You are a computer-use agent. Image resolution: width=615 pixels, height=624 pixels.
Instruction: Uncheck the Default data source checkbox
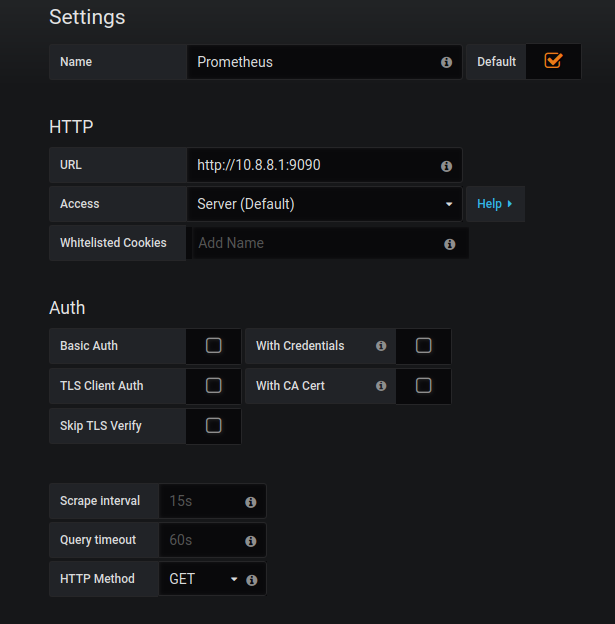coord(553,61)
